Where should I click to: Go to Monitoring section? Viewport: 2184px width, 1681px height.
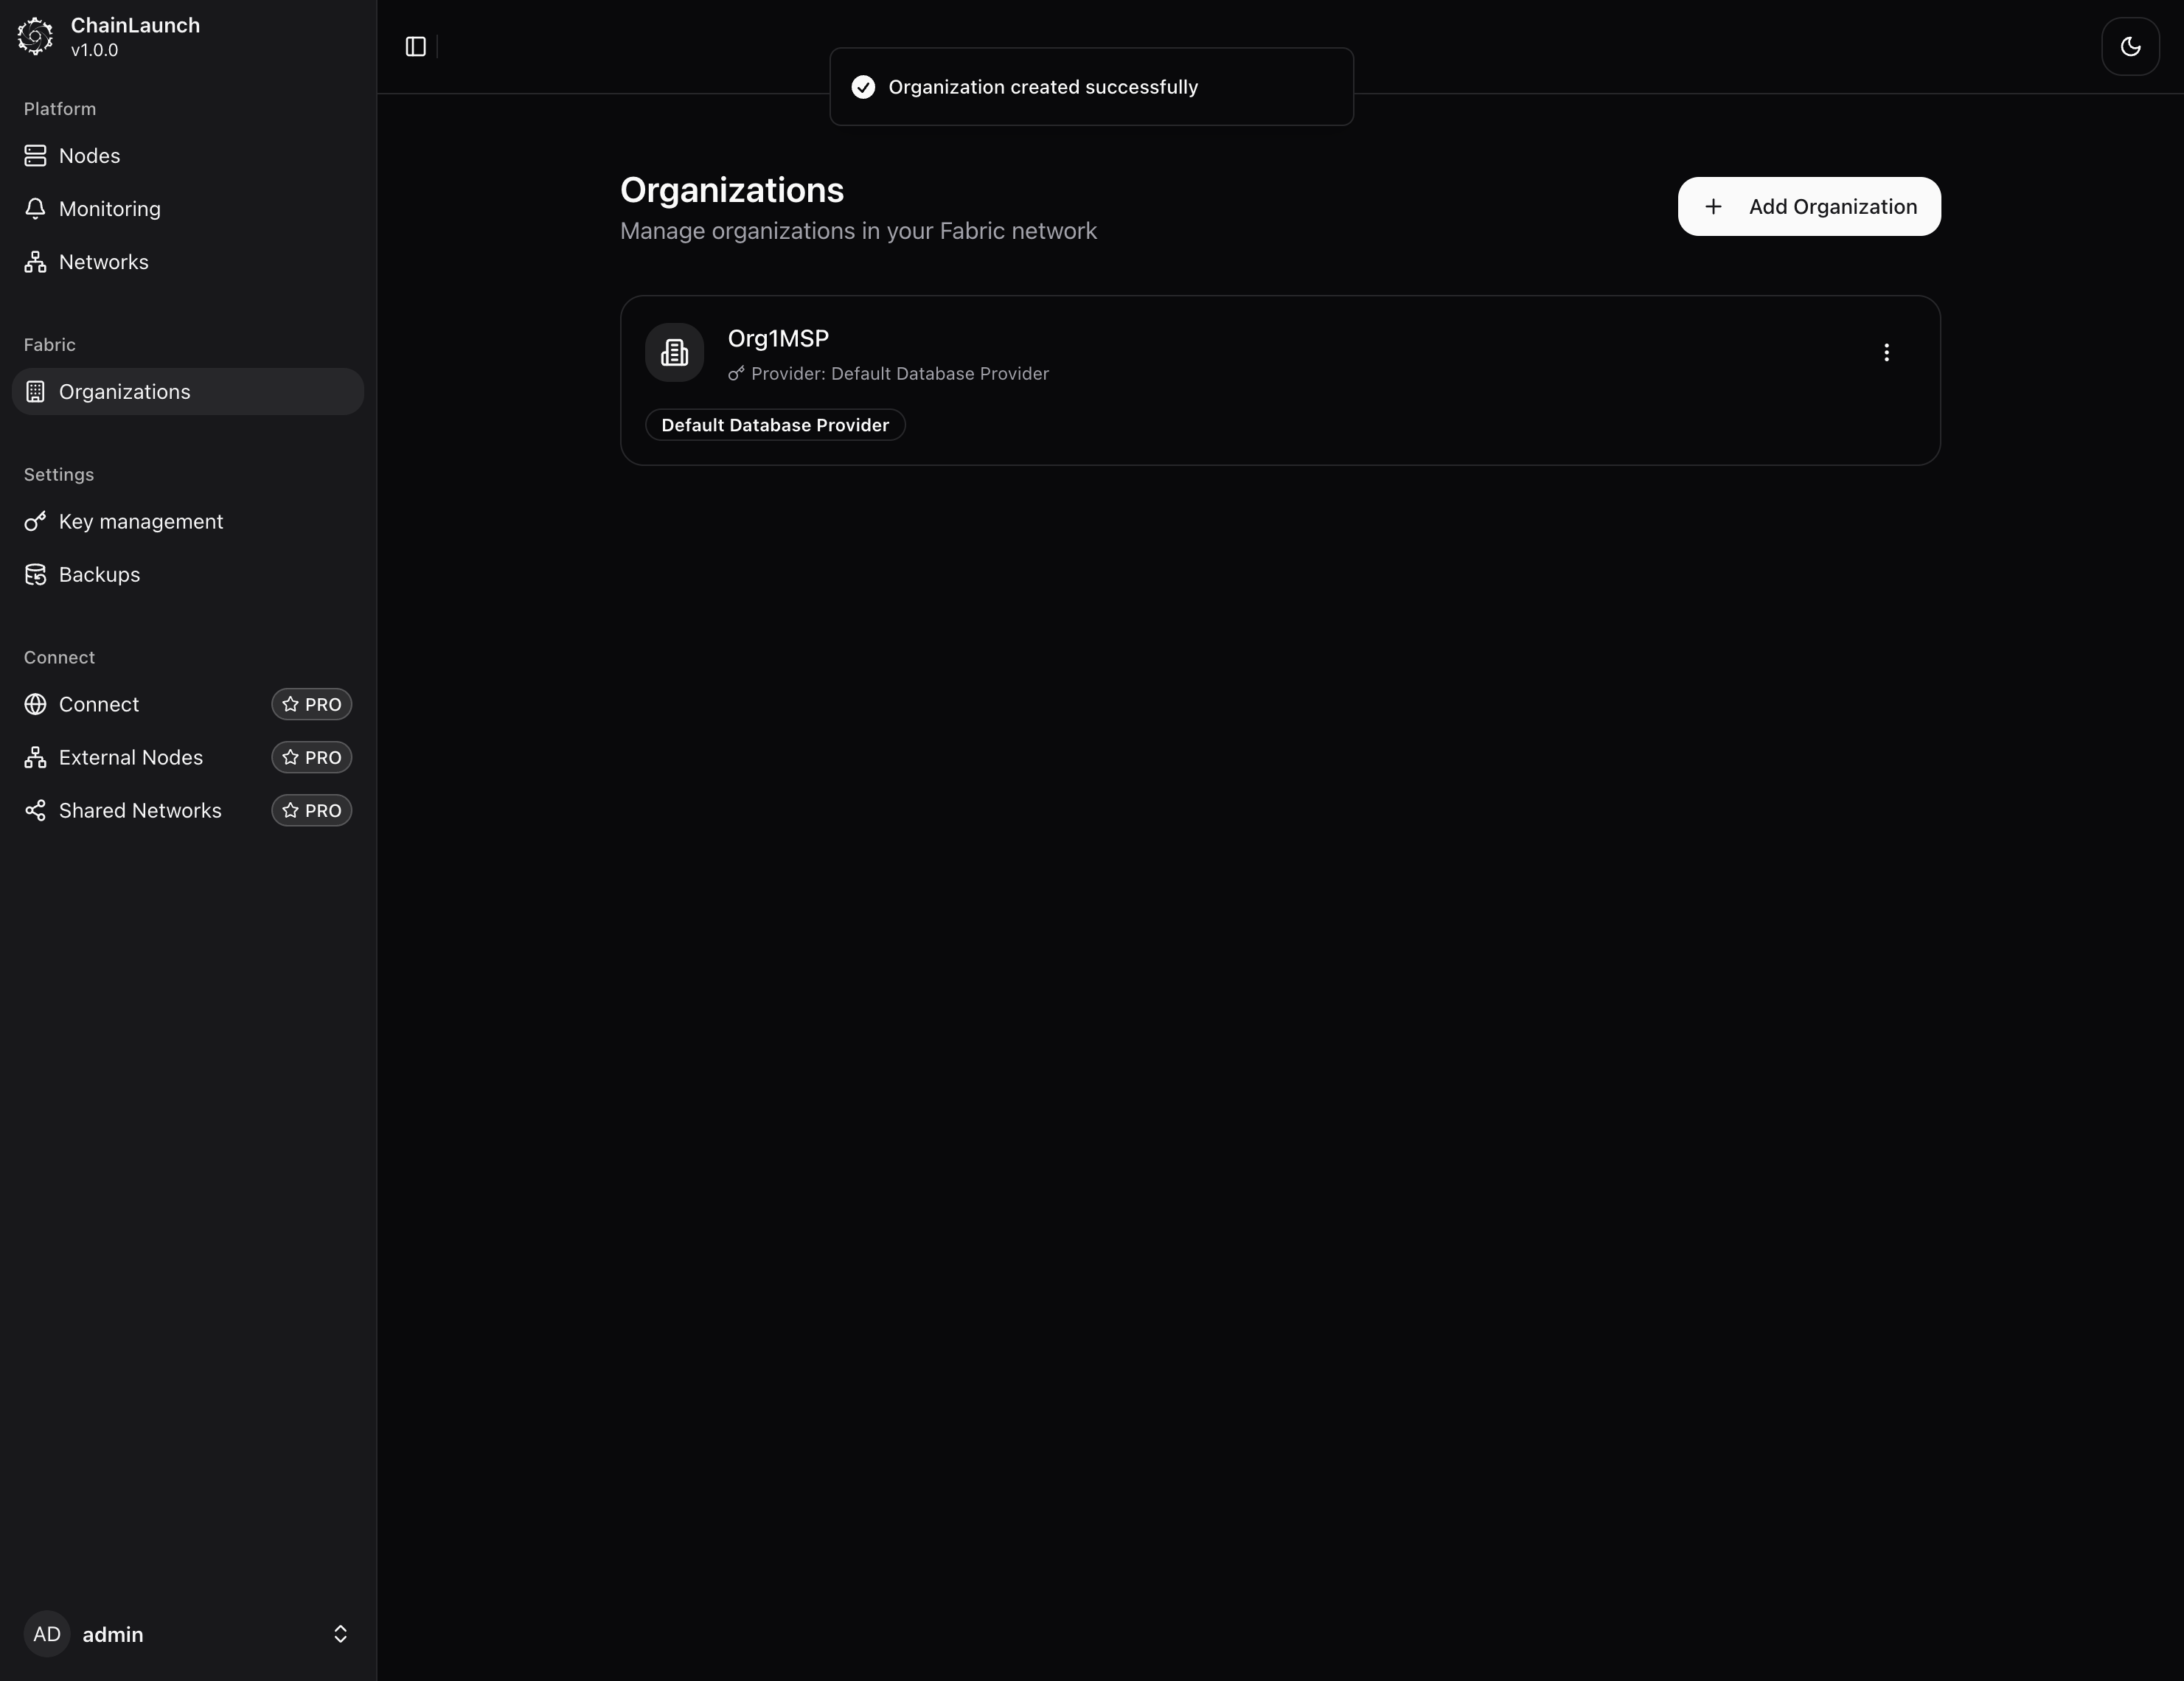coord(109,209)
